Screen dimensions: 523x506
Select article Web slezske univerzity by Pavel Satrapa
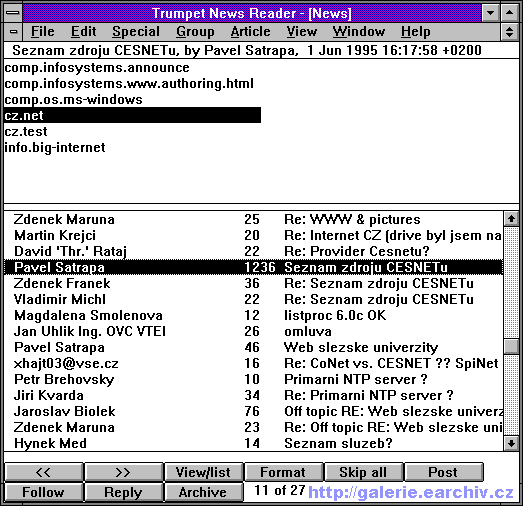coord(253,347)
